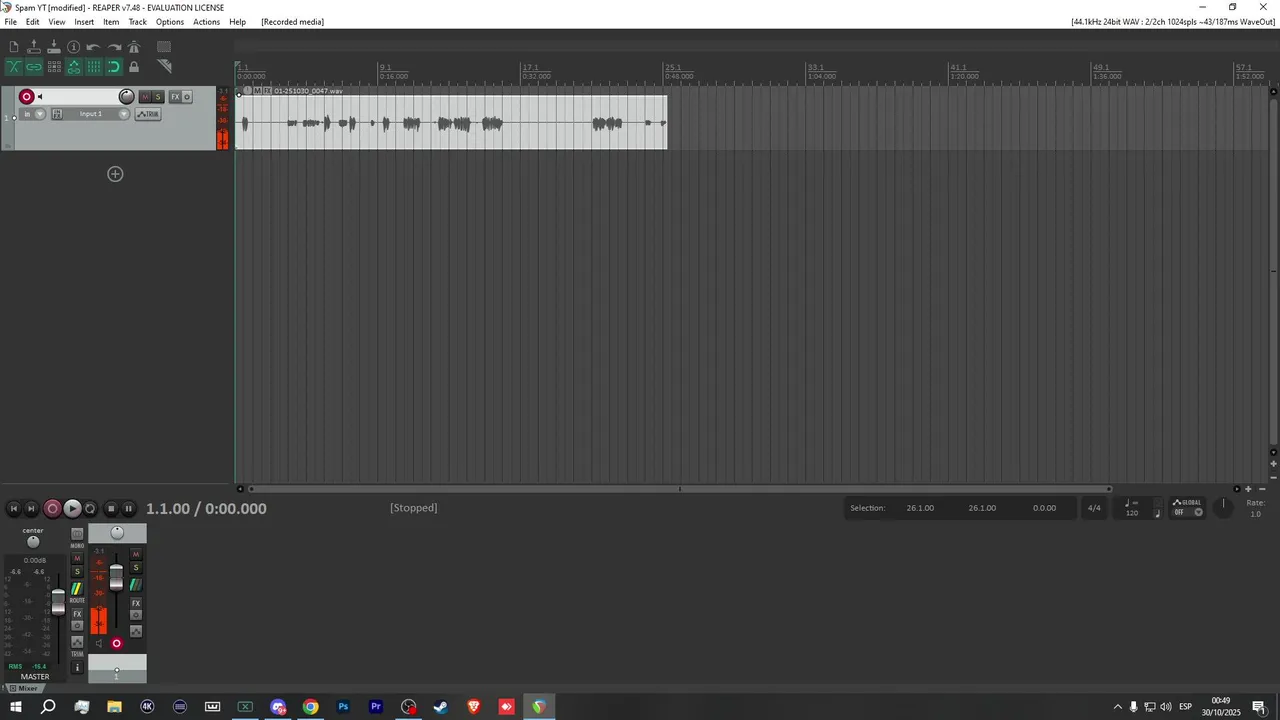This screenshot has height=720, width=1280.
Task: Open master ROUTE routing button
Action: click(x=77, y=589)
